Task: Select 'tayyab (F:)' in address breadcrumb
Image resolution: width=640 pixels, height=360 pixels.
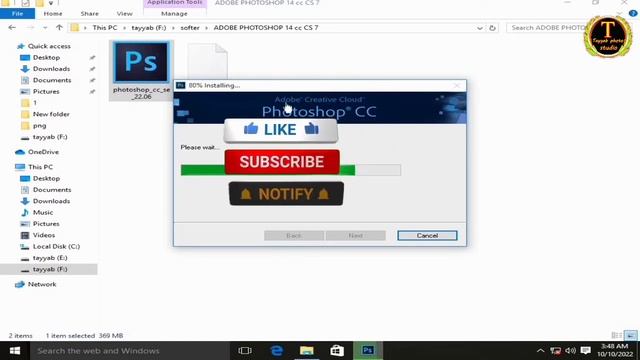Action: coord(149,28)
